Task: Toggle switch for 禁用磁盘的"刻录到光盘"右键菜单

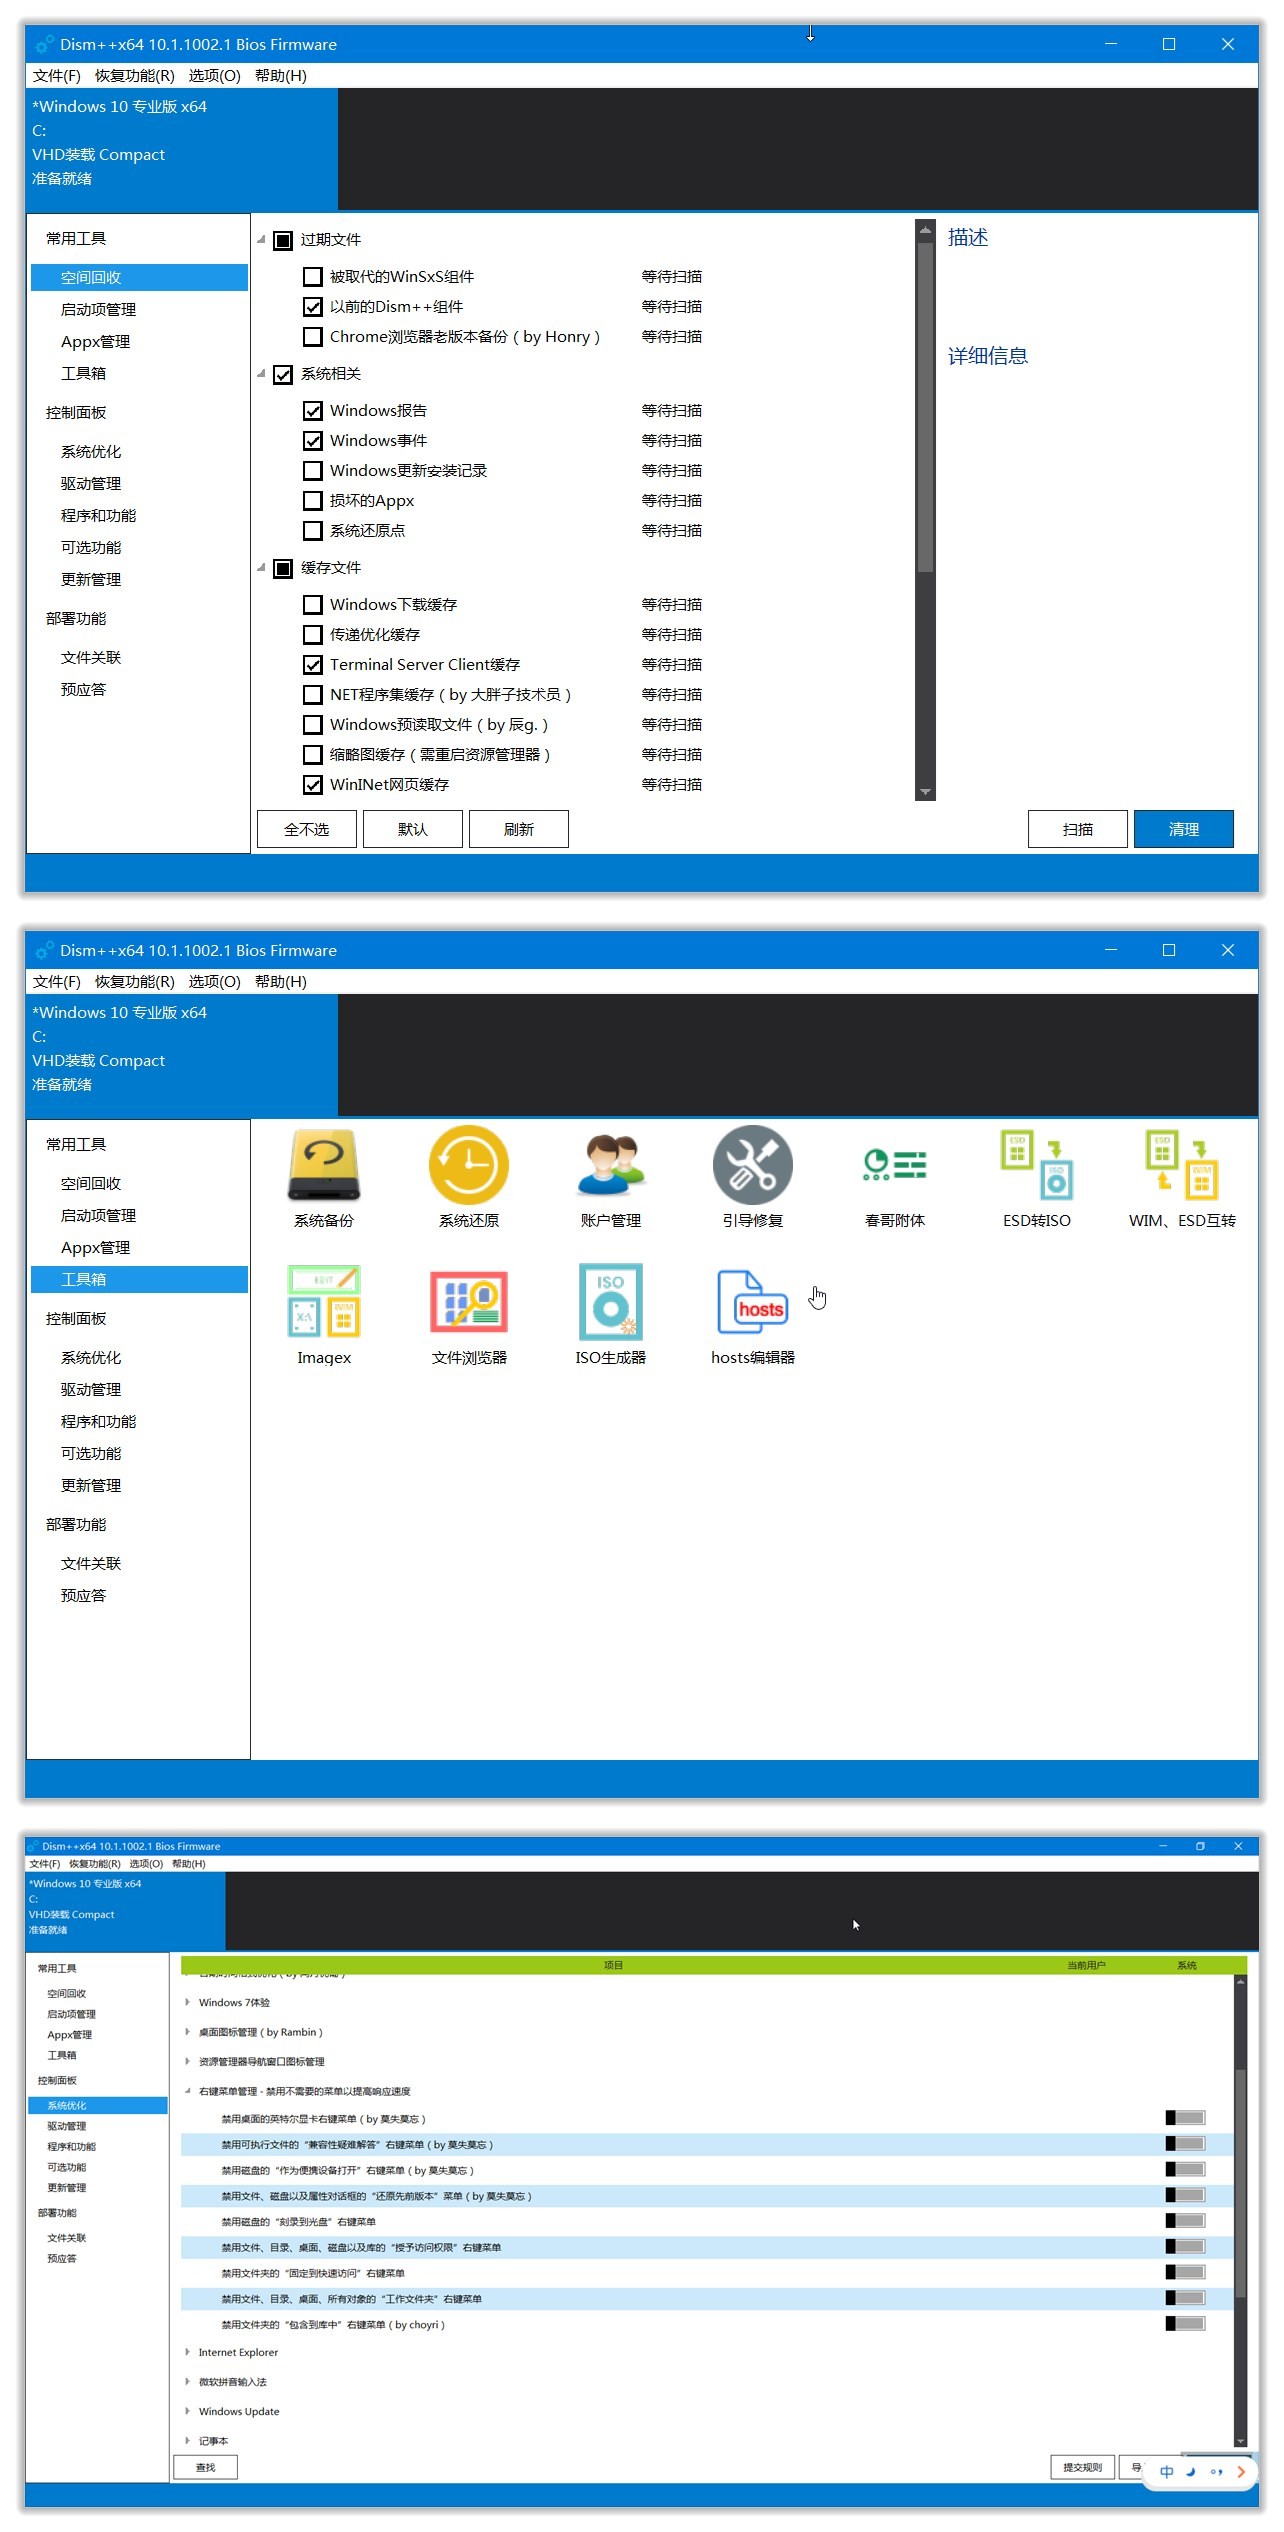Action: [x=1185, y=2221]
